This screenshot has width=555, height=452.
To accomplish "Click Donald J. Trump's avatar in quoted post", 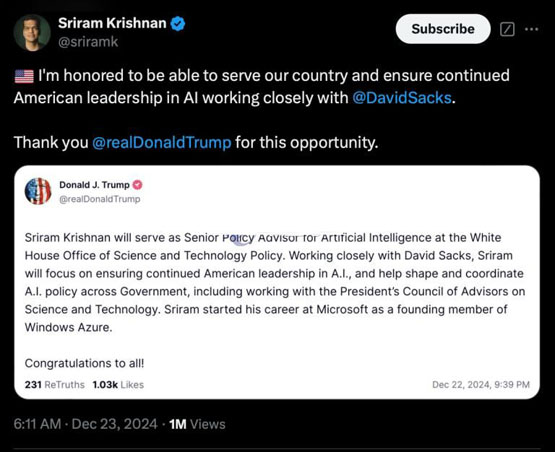I will coord(38,191).
